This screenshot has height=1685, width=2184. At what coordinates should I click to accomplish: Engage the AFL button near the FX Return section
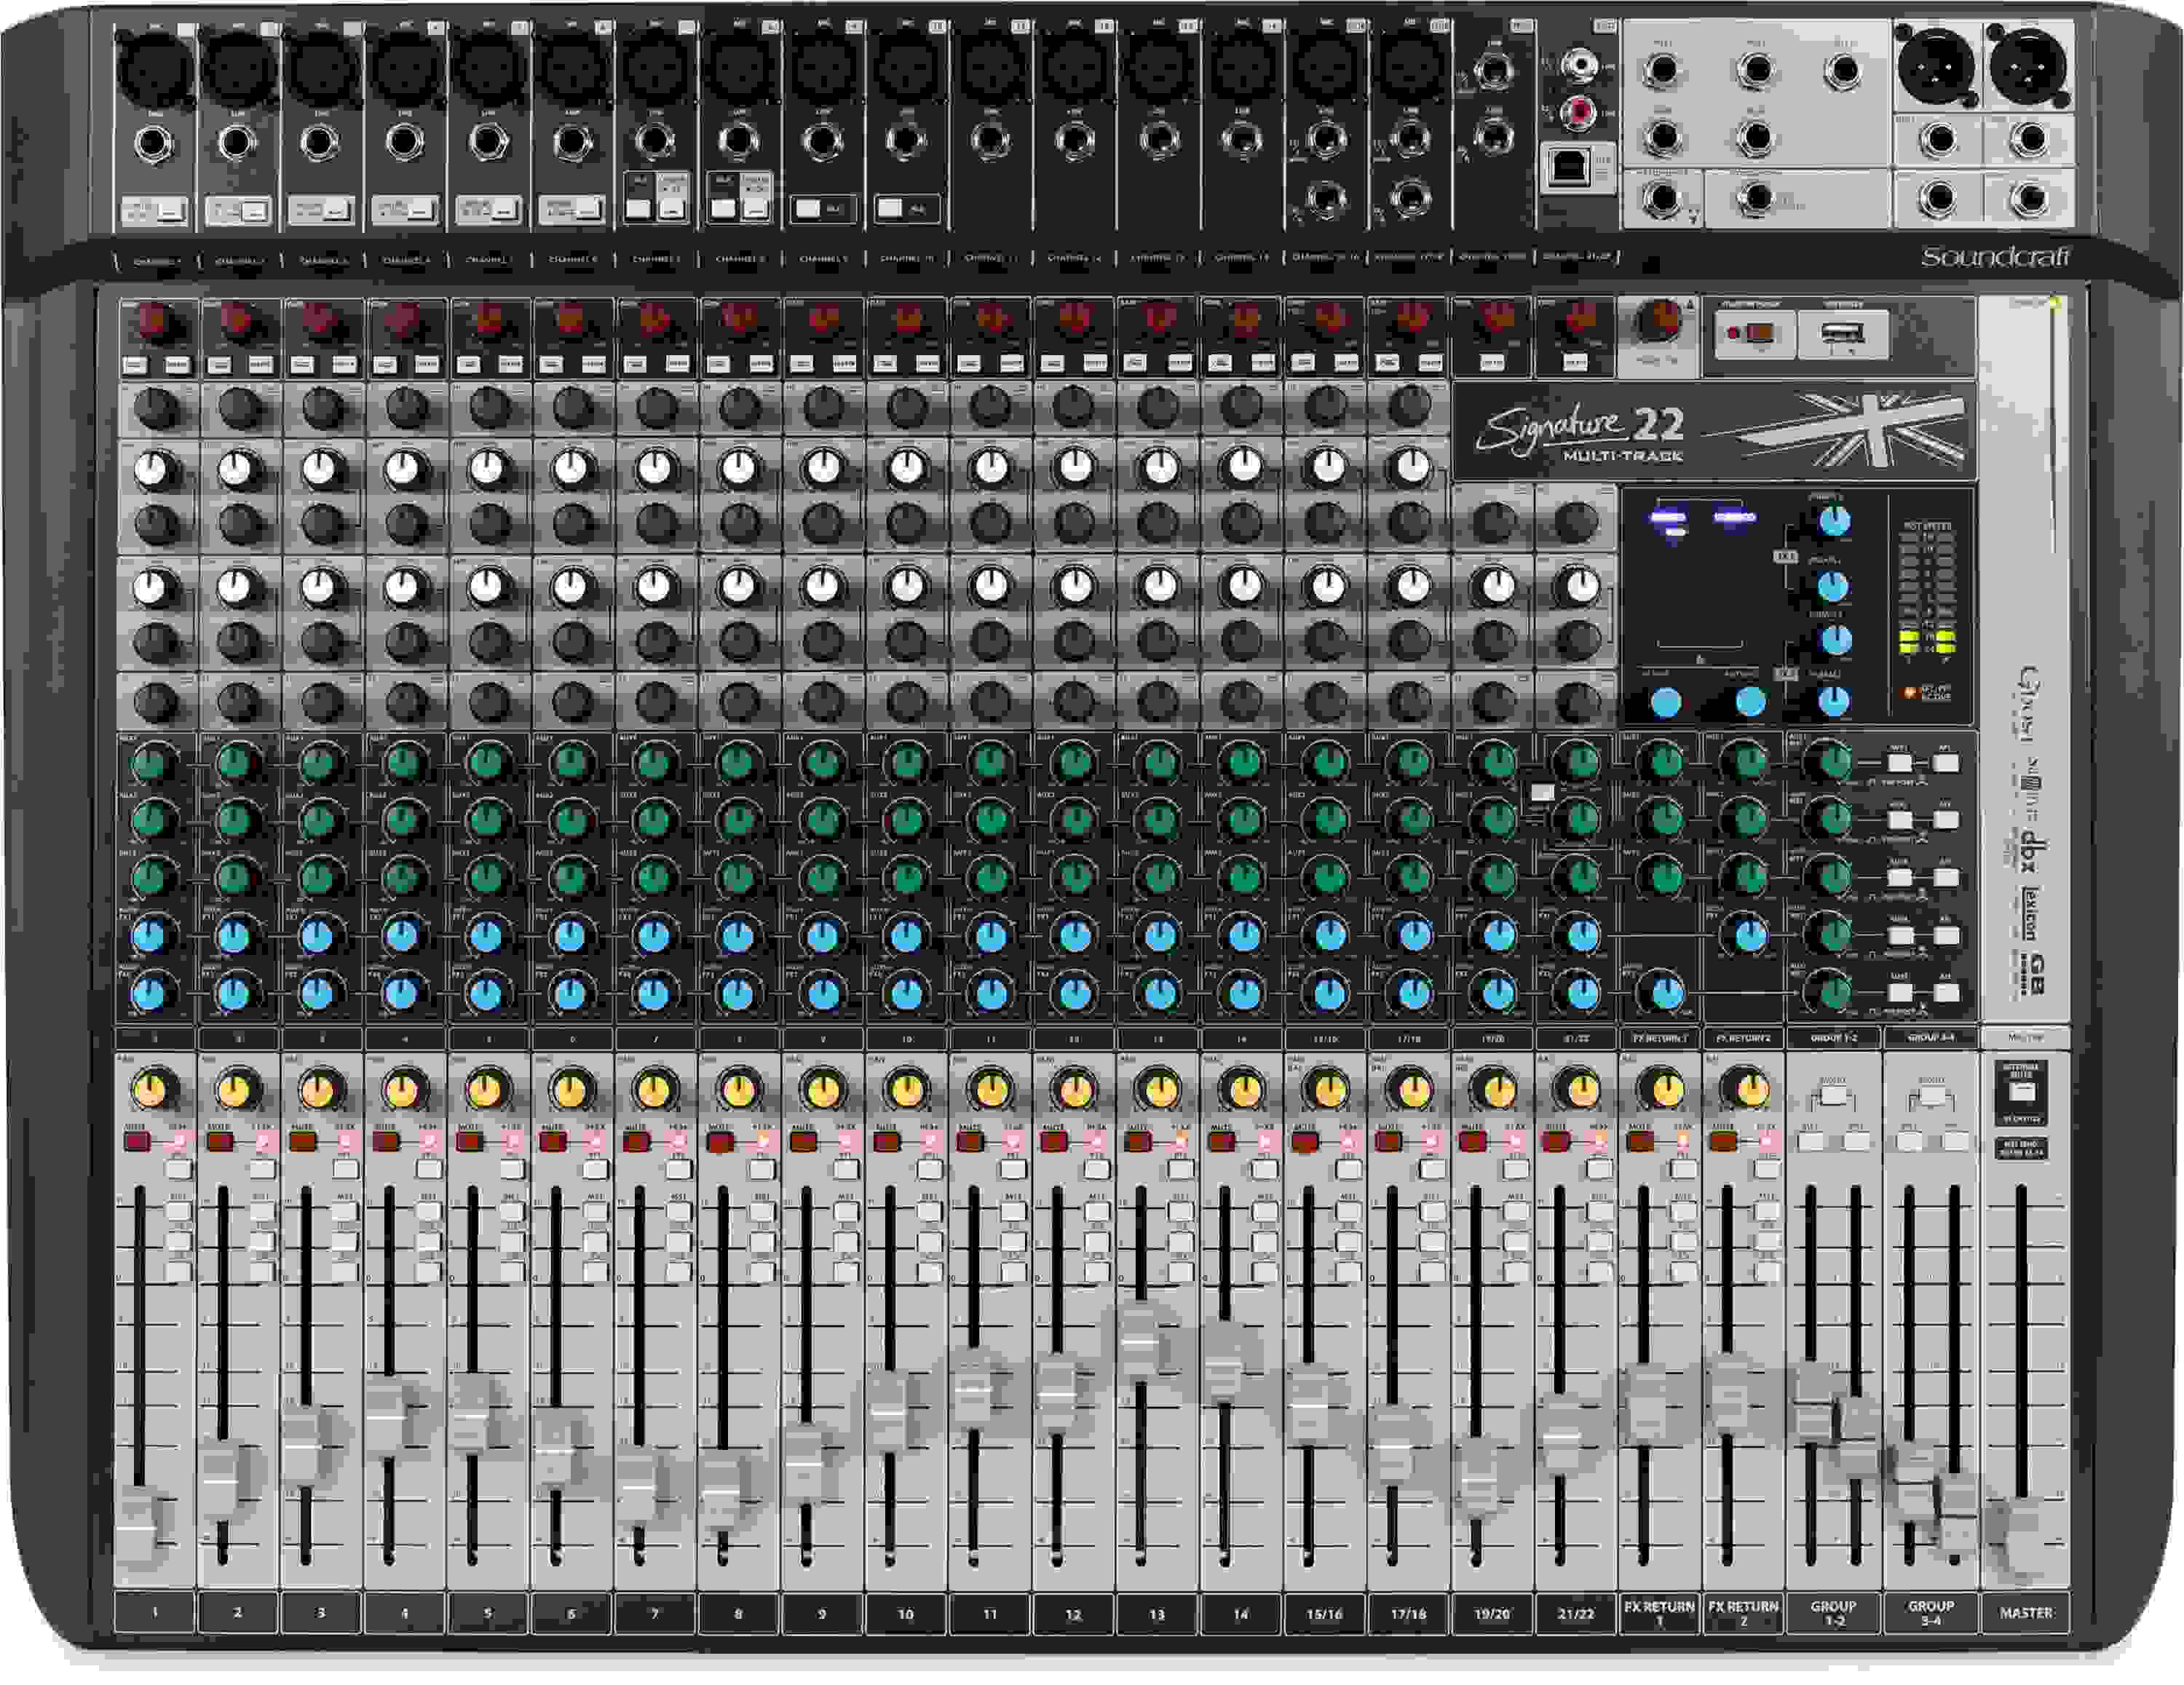pyautogui.click(x=1946, y=762)
